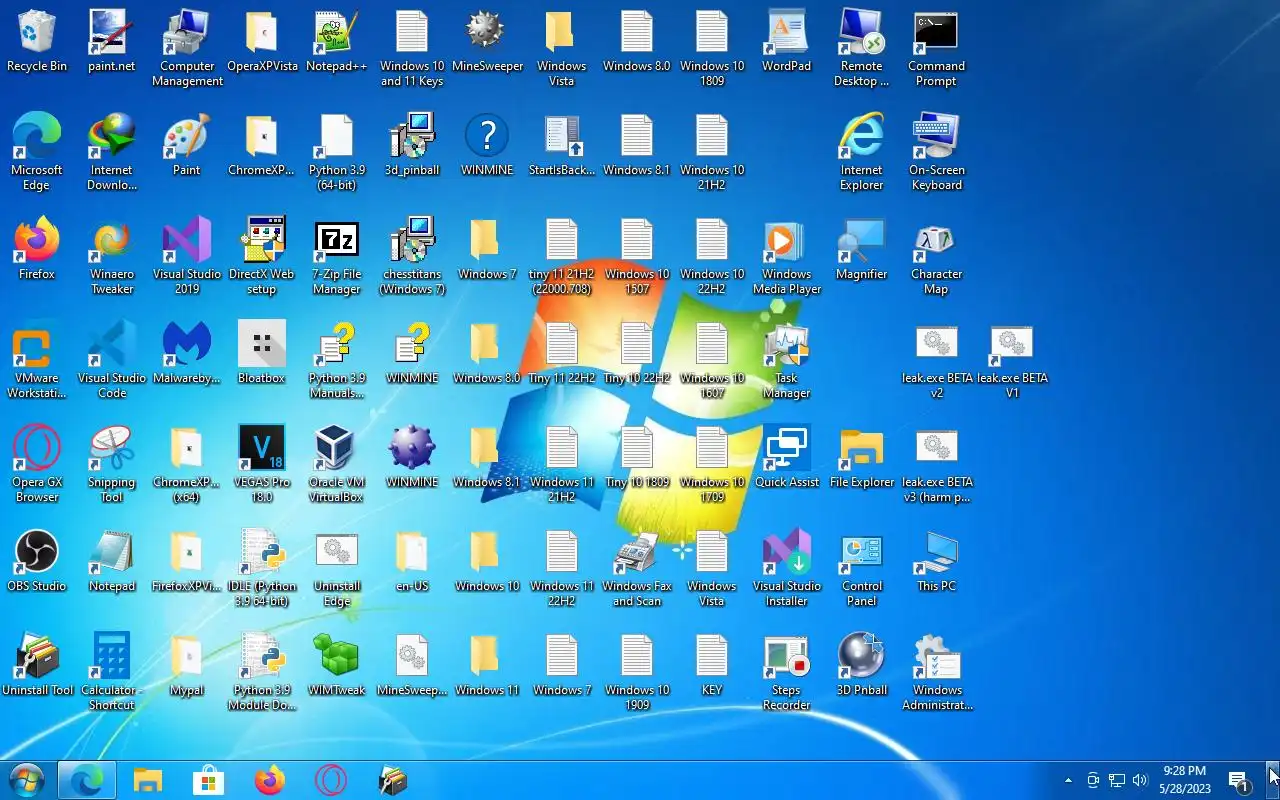The image size is (1280, 800).
Task: Open the Visual Studio Installer shortcut
Action: point(787,569)
